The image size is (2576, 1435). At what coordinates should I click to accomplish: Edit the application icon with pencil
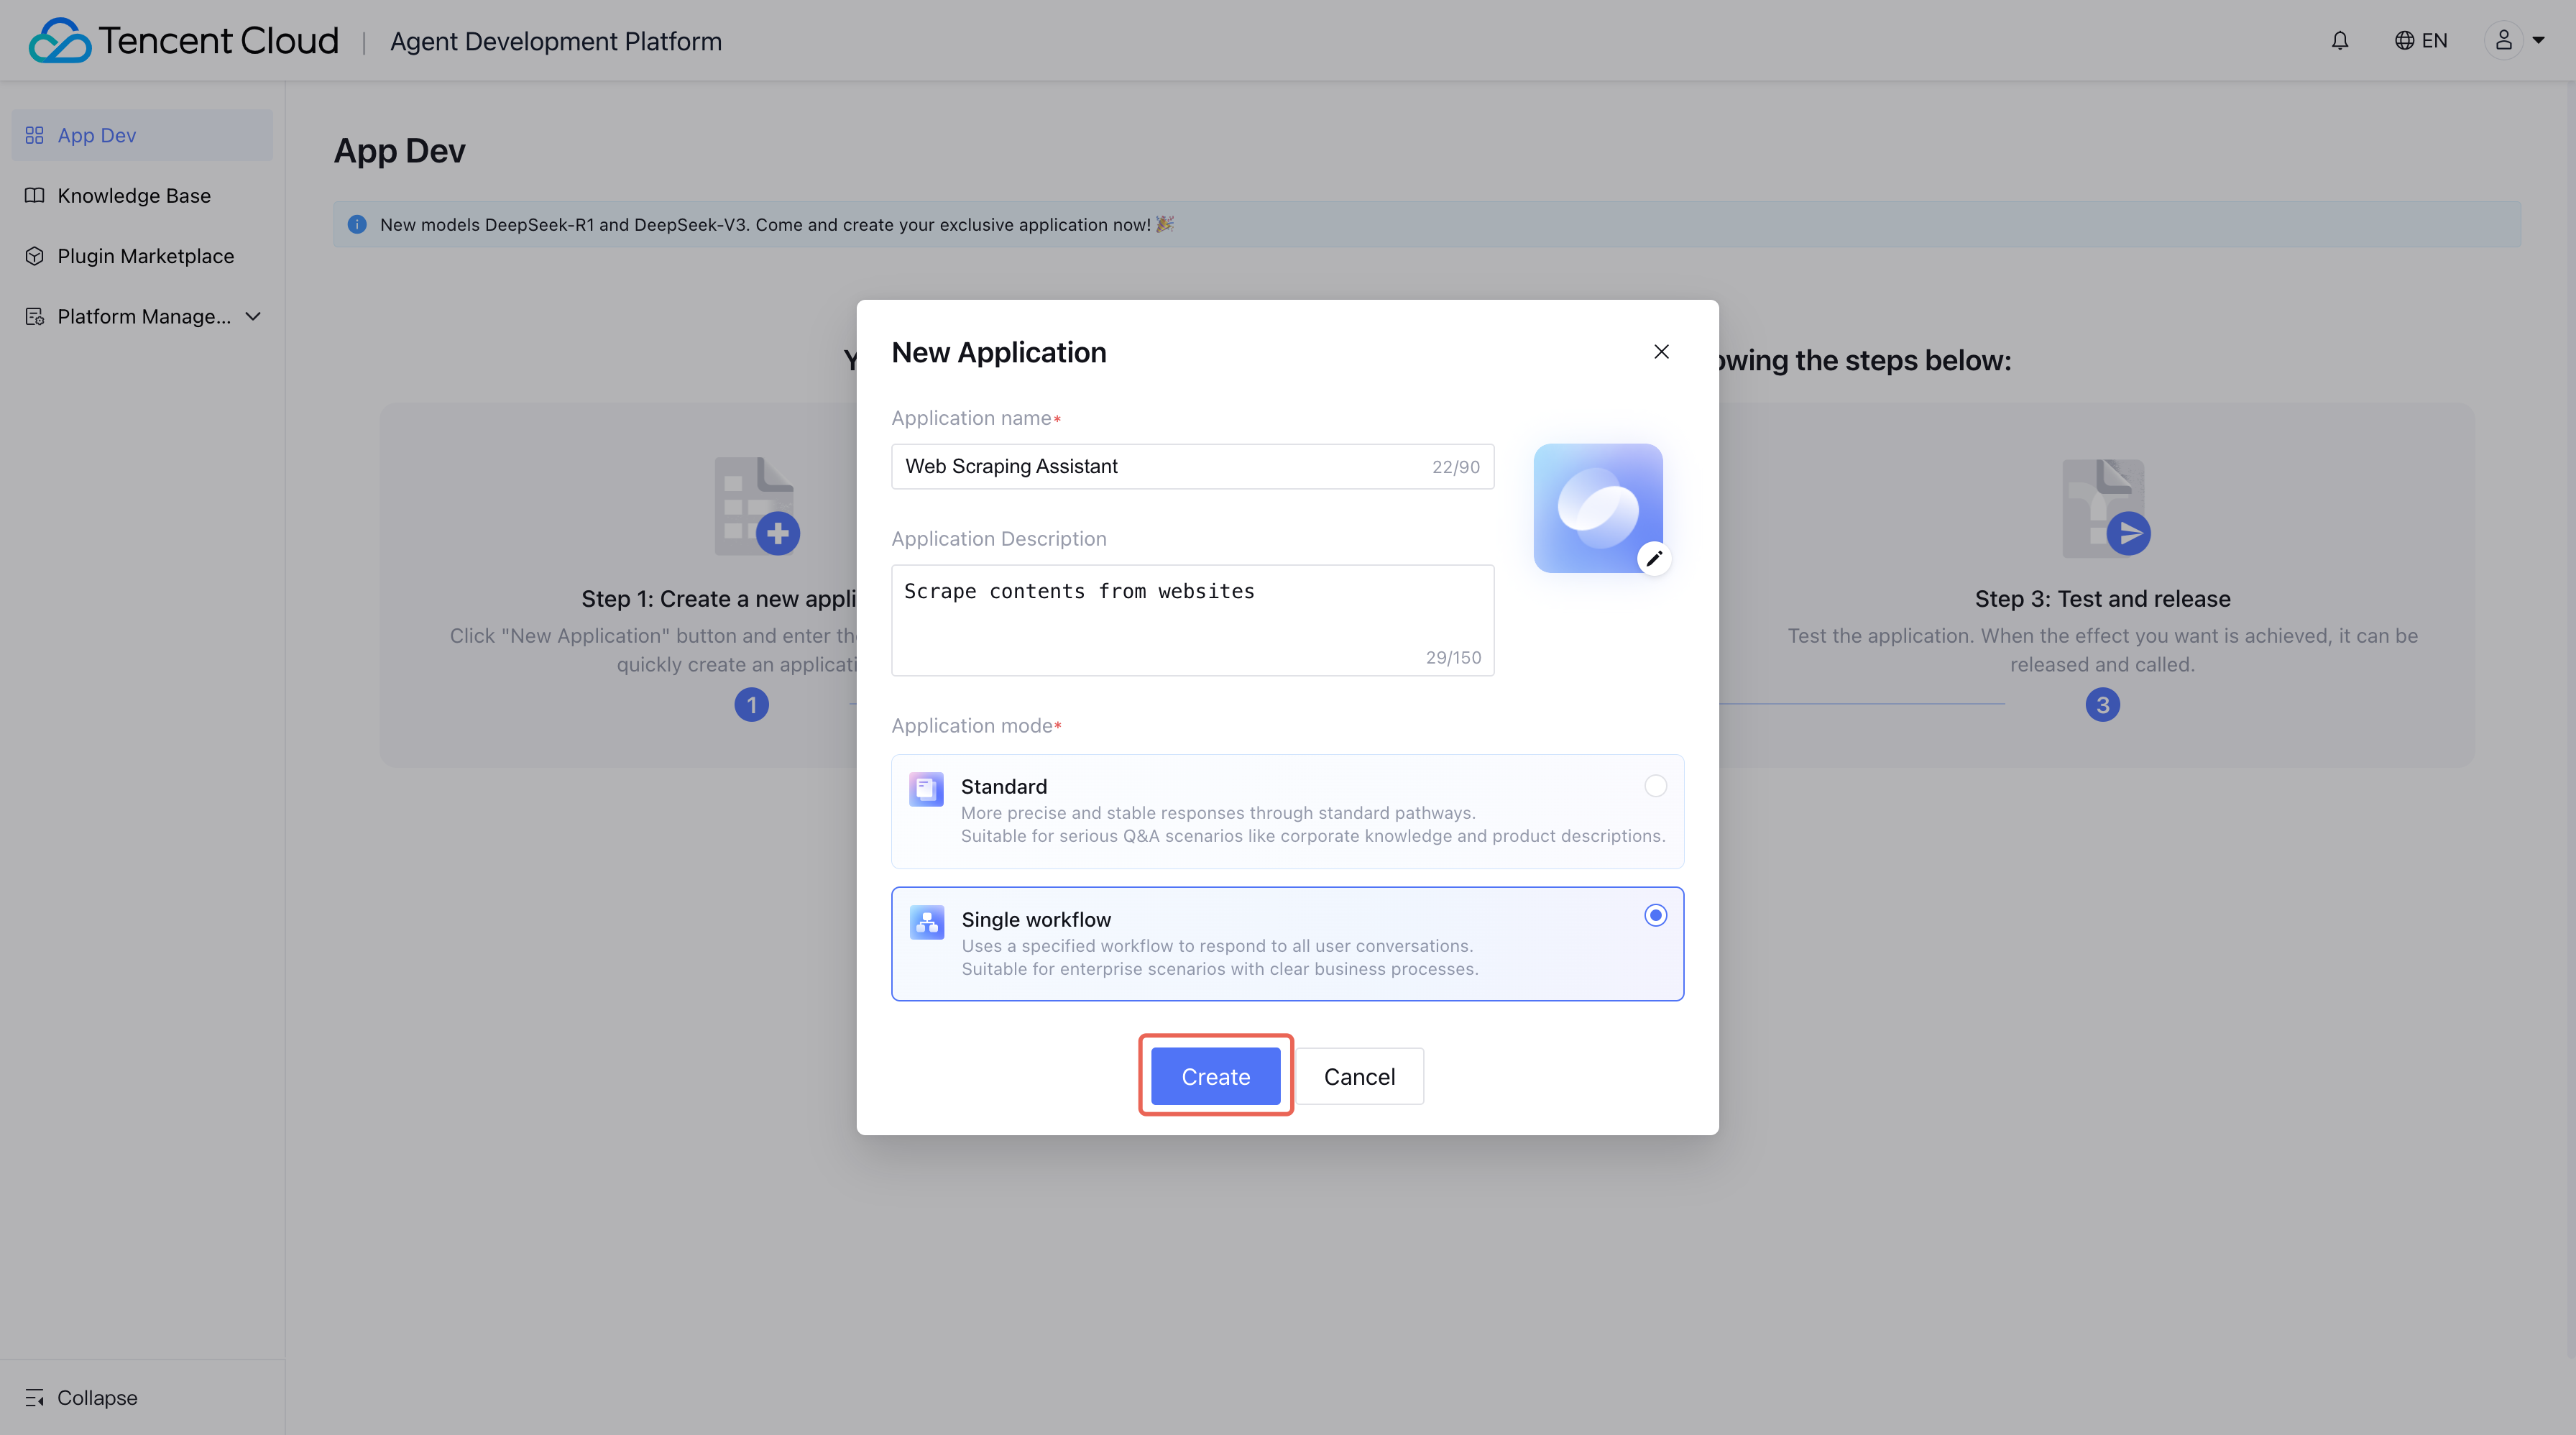tap(1654, 558)
